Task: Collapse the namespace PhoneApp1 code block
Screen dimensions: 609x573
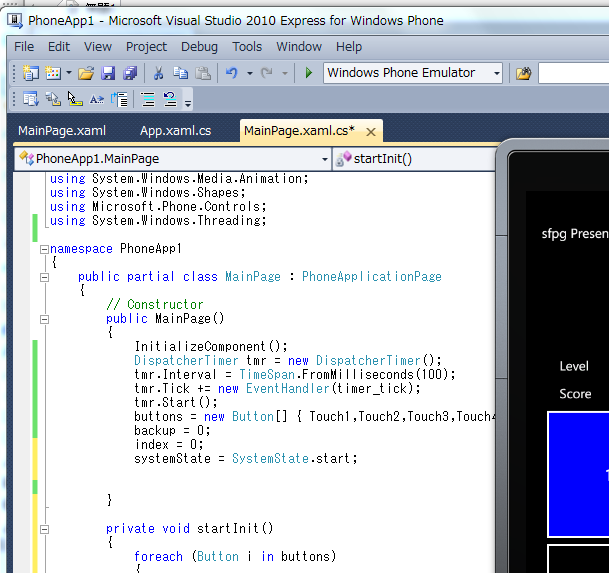Action: [x=44, y=249]
